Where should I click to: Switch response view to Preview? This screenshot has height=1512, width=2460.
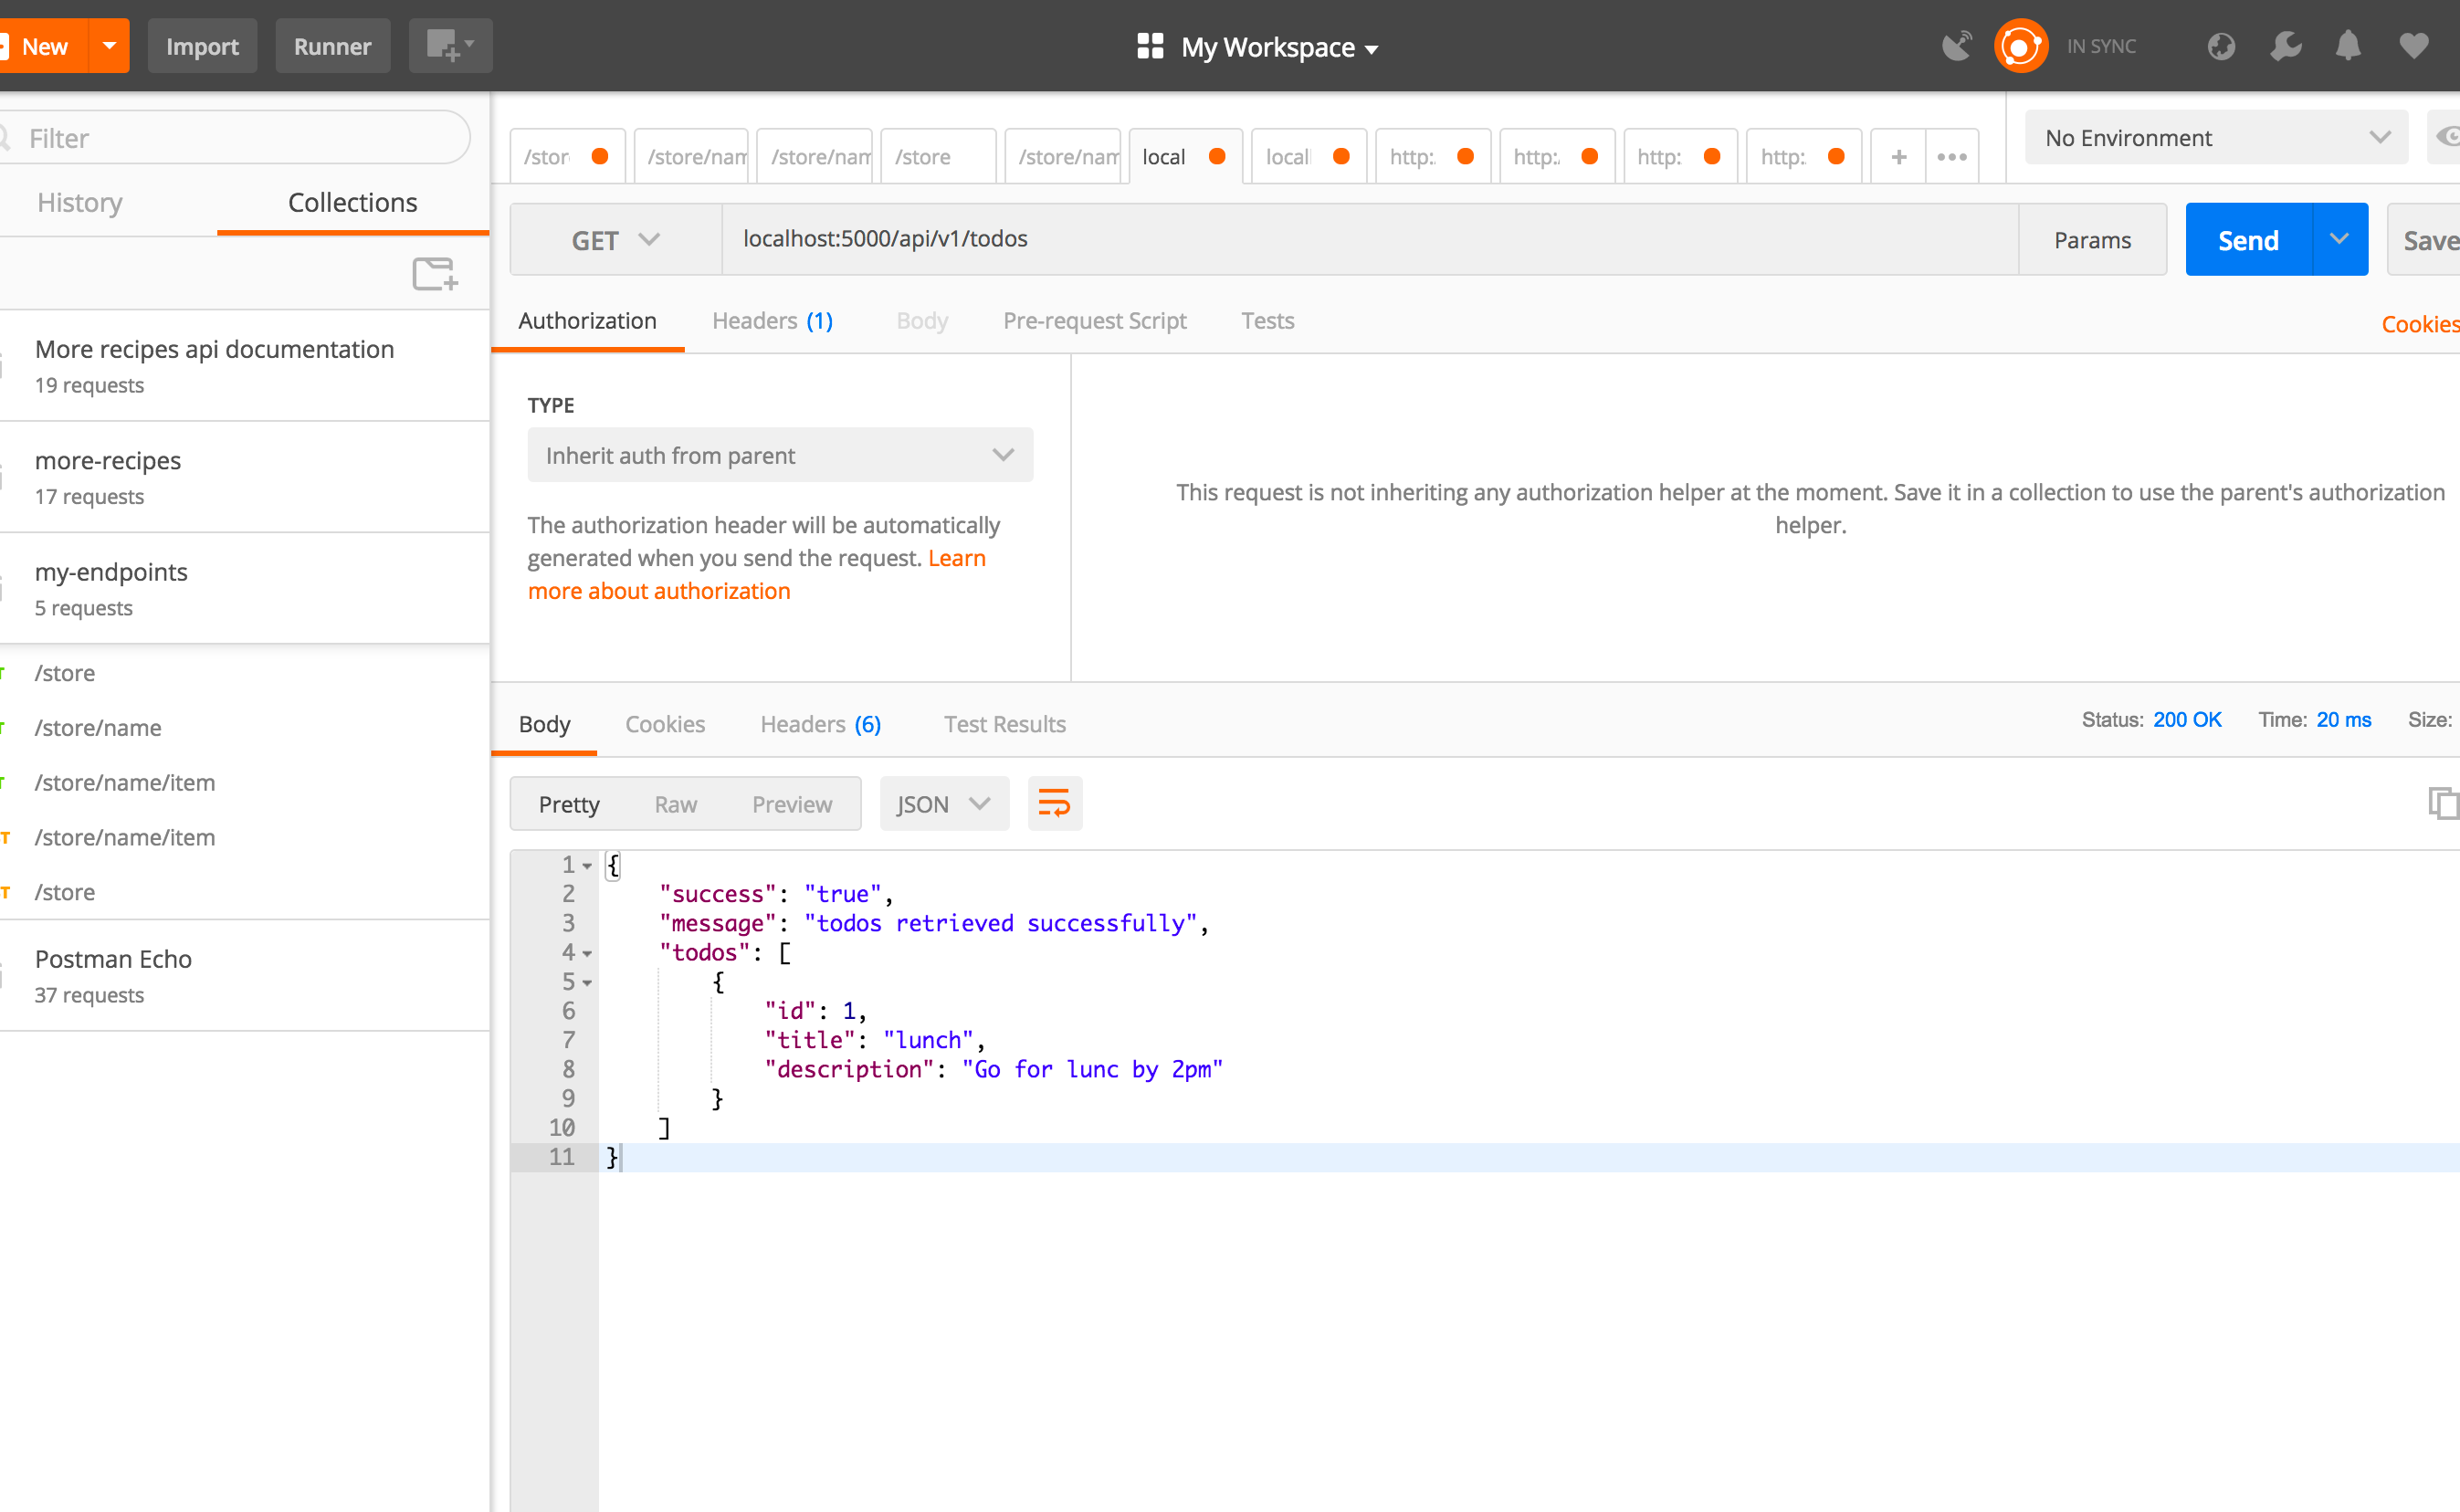point(791,805)
